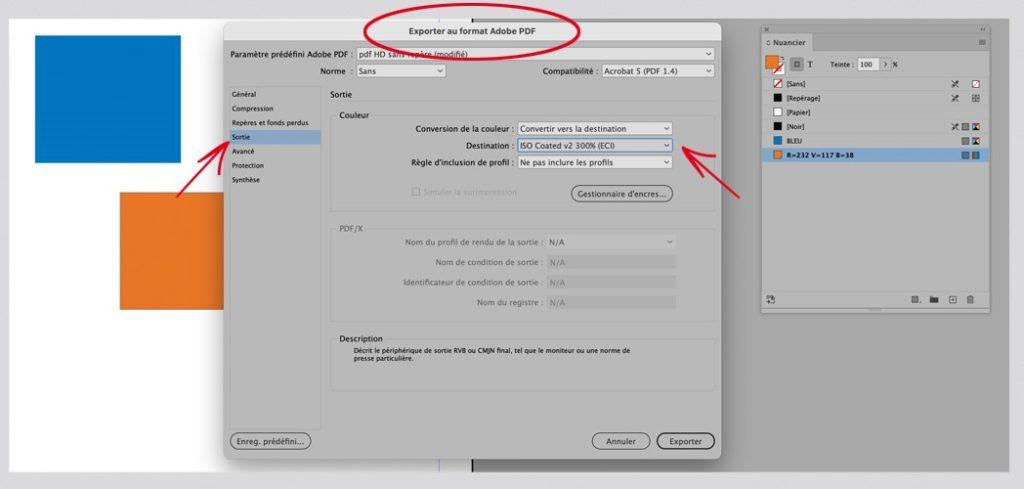Select Compression in export dialog sidebar
Screen dimensions: 1024x489
click(275, 109)
